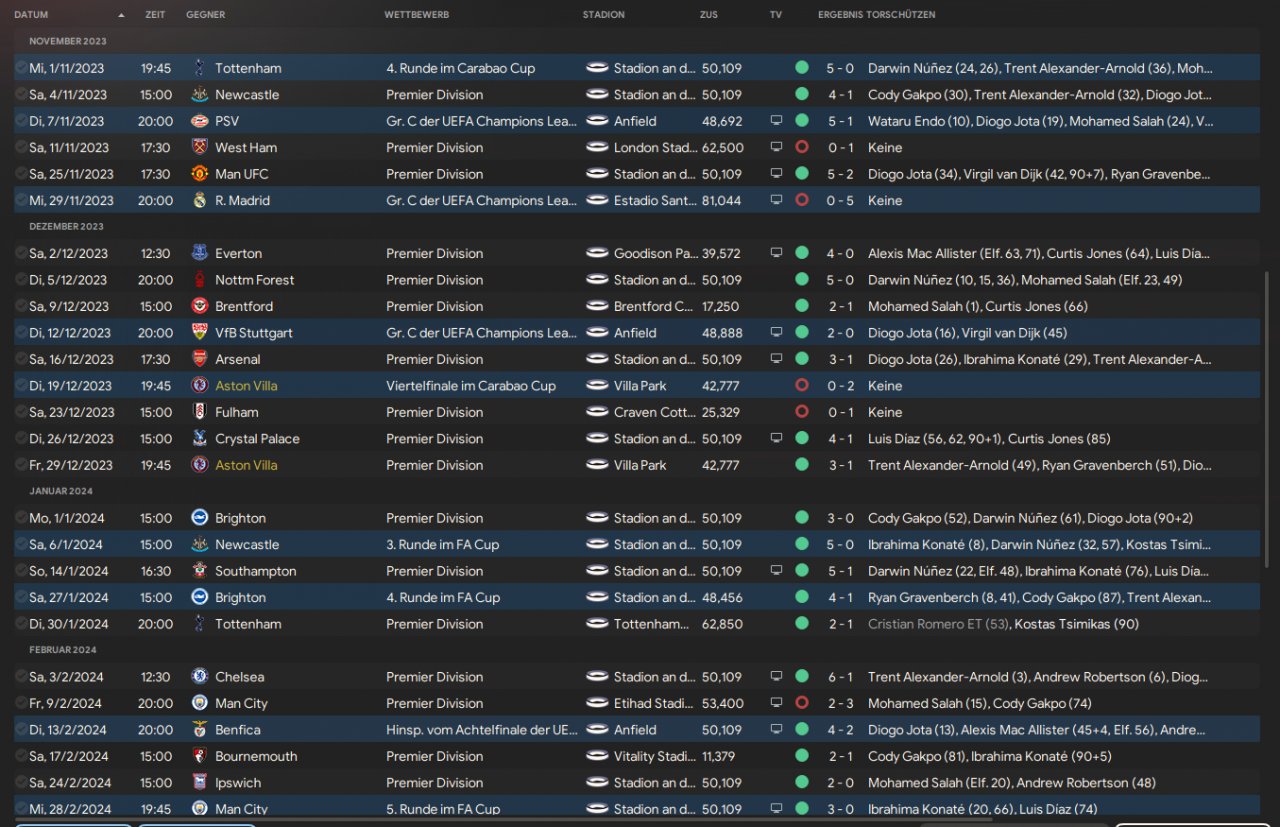The image size is (1280, 827).
Task: Click the Tottenham badge in the 1/11/2023 row
Action: 199,68
